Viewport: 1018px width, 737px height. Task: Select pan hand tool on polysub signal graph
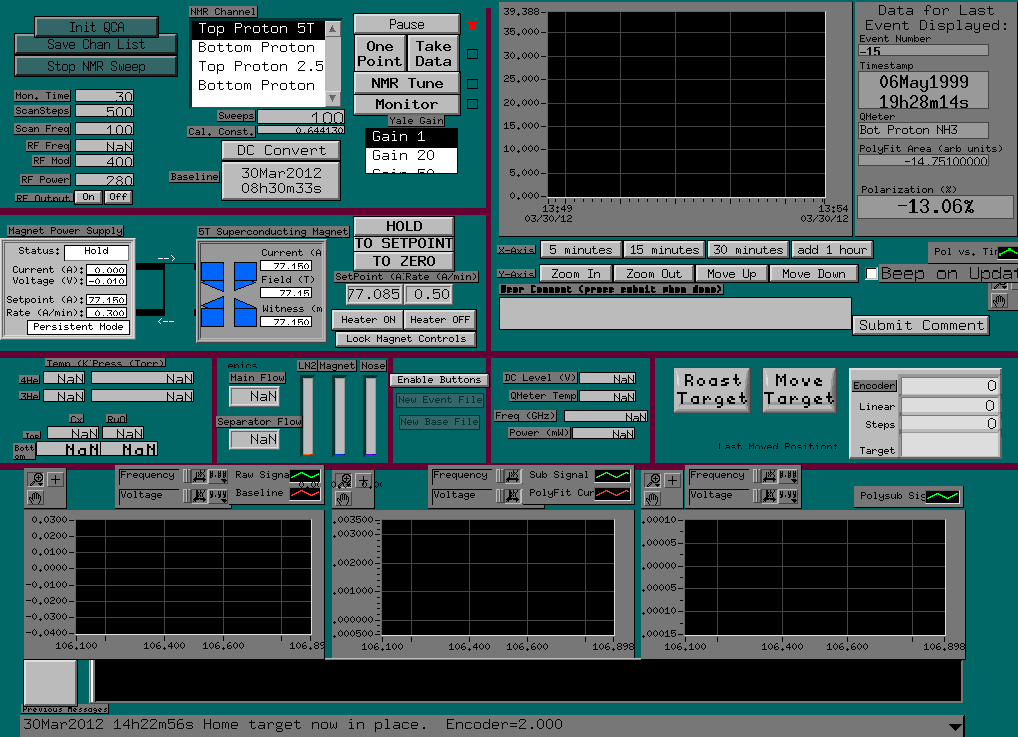point(653,499)
